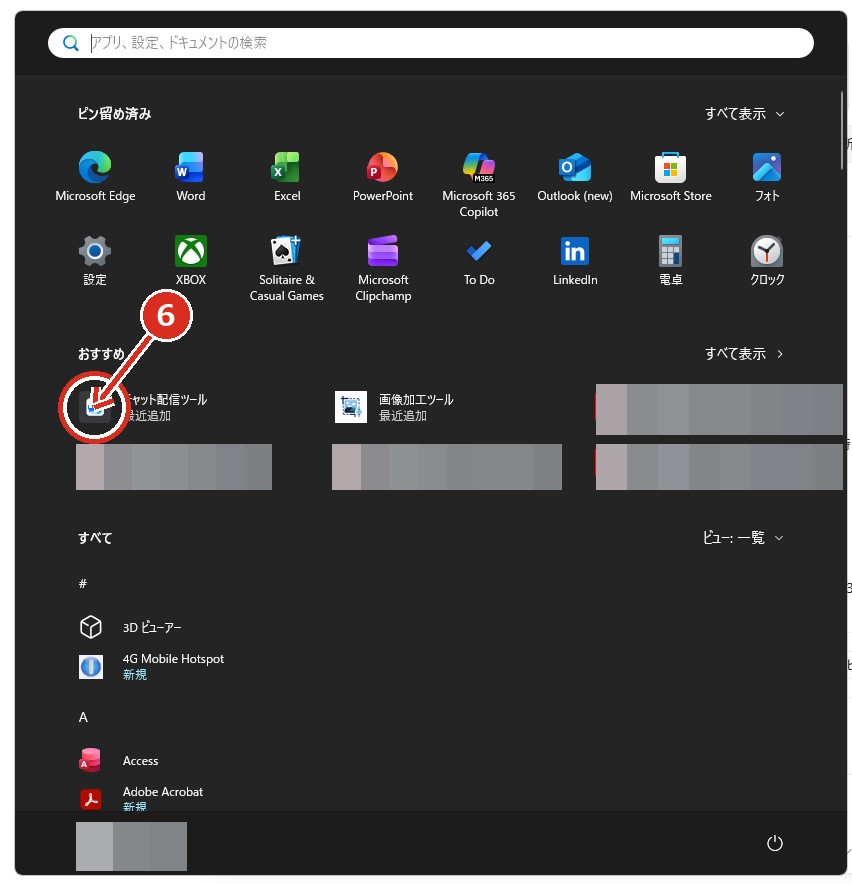This screenshot has height=884, width=852.
Task: Open Outlook (new) pinned app
Action: (x=575, y=176)
